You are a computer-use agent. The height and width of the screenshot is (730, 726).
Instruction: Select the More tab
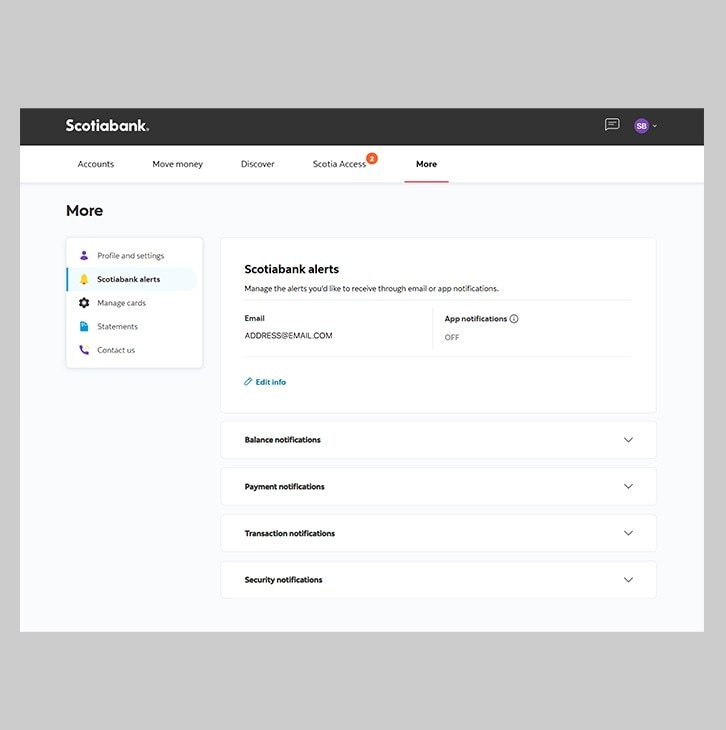click(x=426, y=164)
